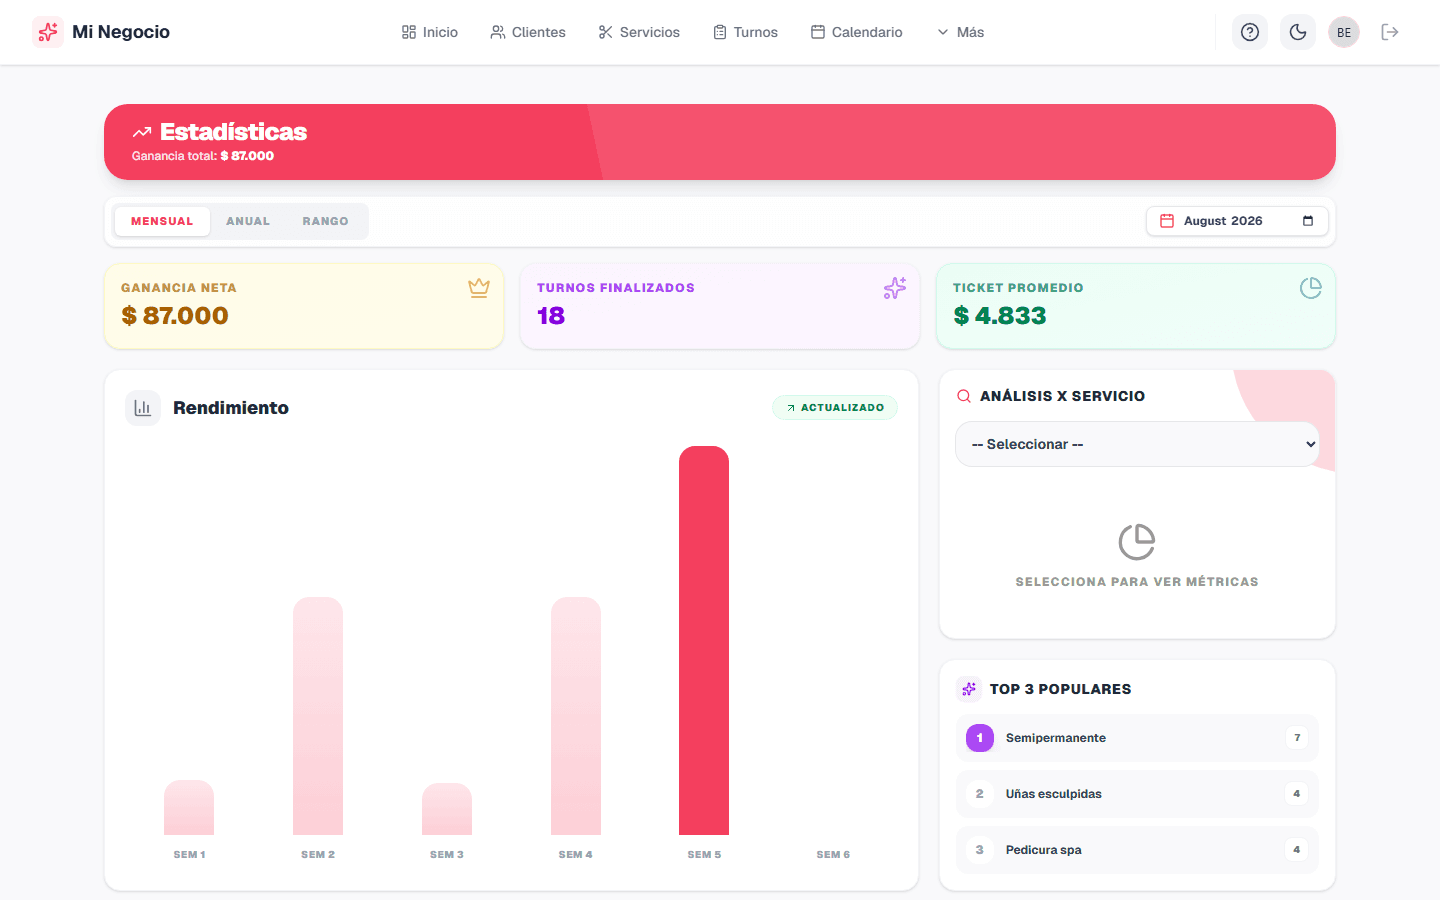Open the BE user avatar
The height and width of the screenshot is (900, 1440).
(x=1344, y=32)
